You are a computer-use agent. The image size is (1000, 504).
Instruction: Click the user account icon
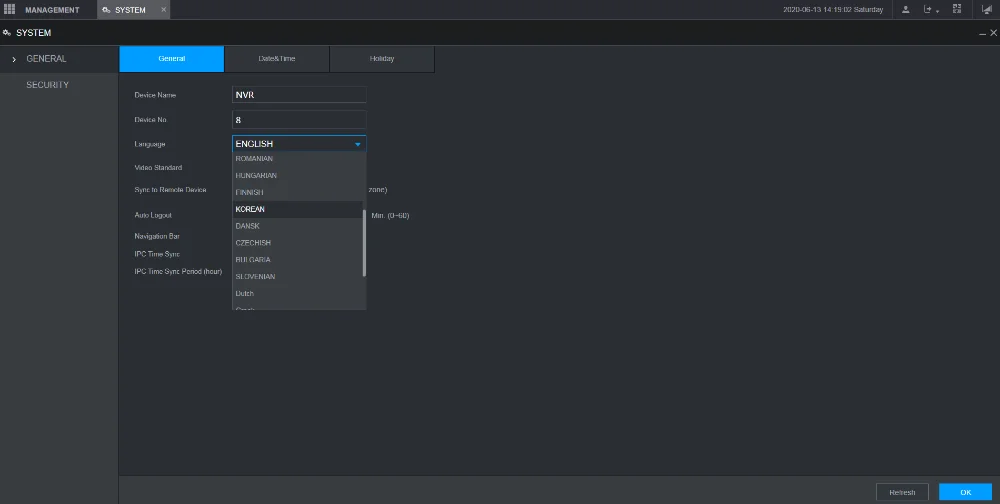click(x=906, y=10)
